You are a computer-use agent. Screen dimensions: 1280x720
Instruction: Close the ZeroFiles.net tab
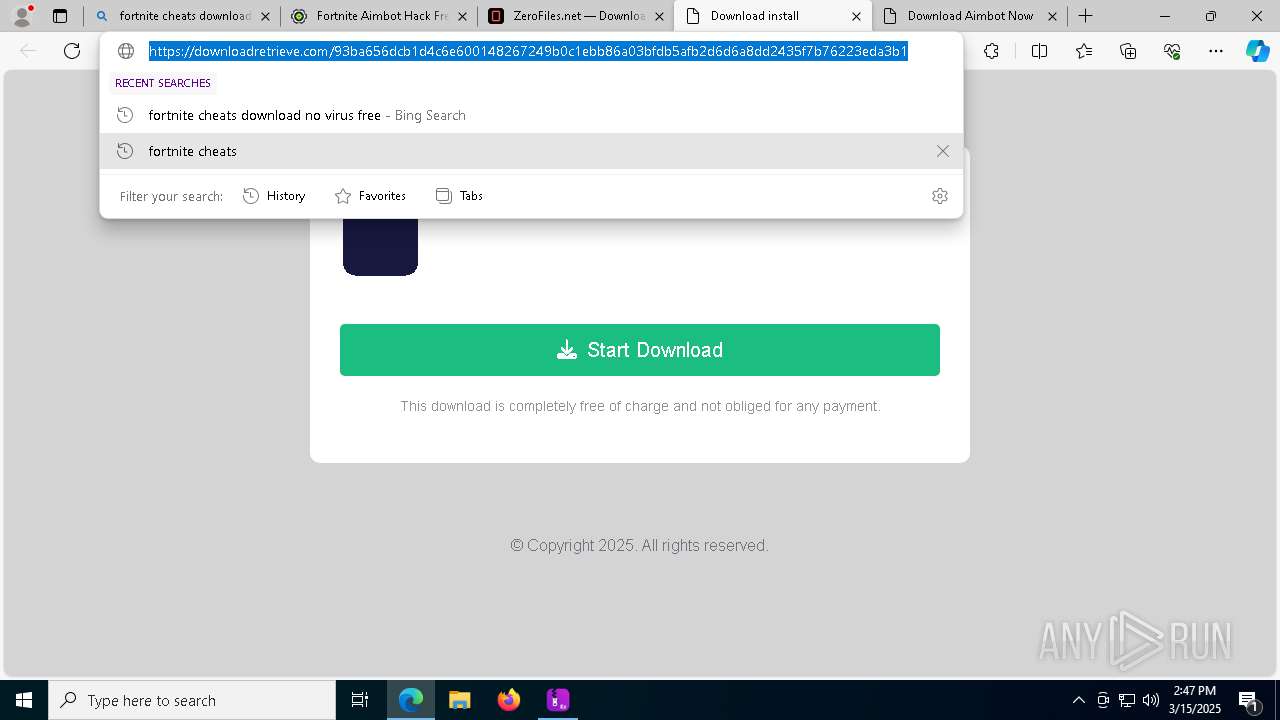[659, 16]
